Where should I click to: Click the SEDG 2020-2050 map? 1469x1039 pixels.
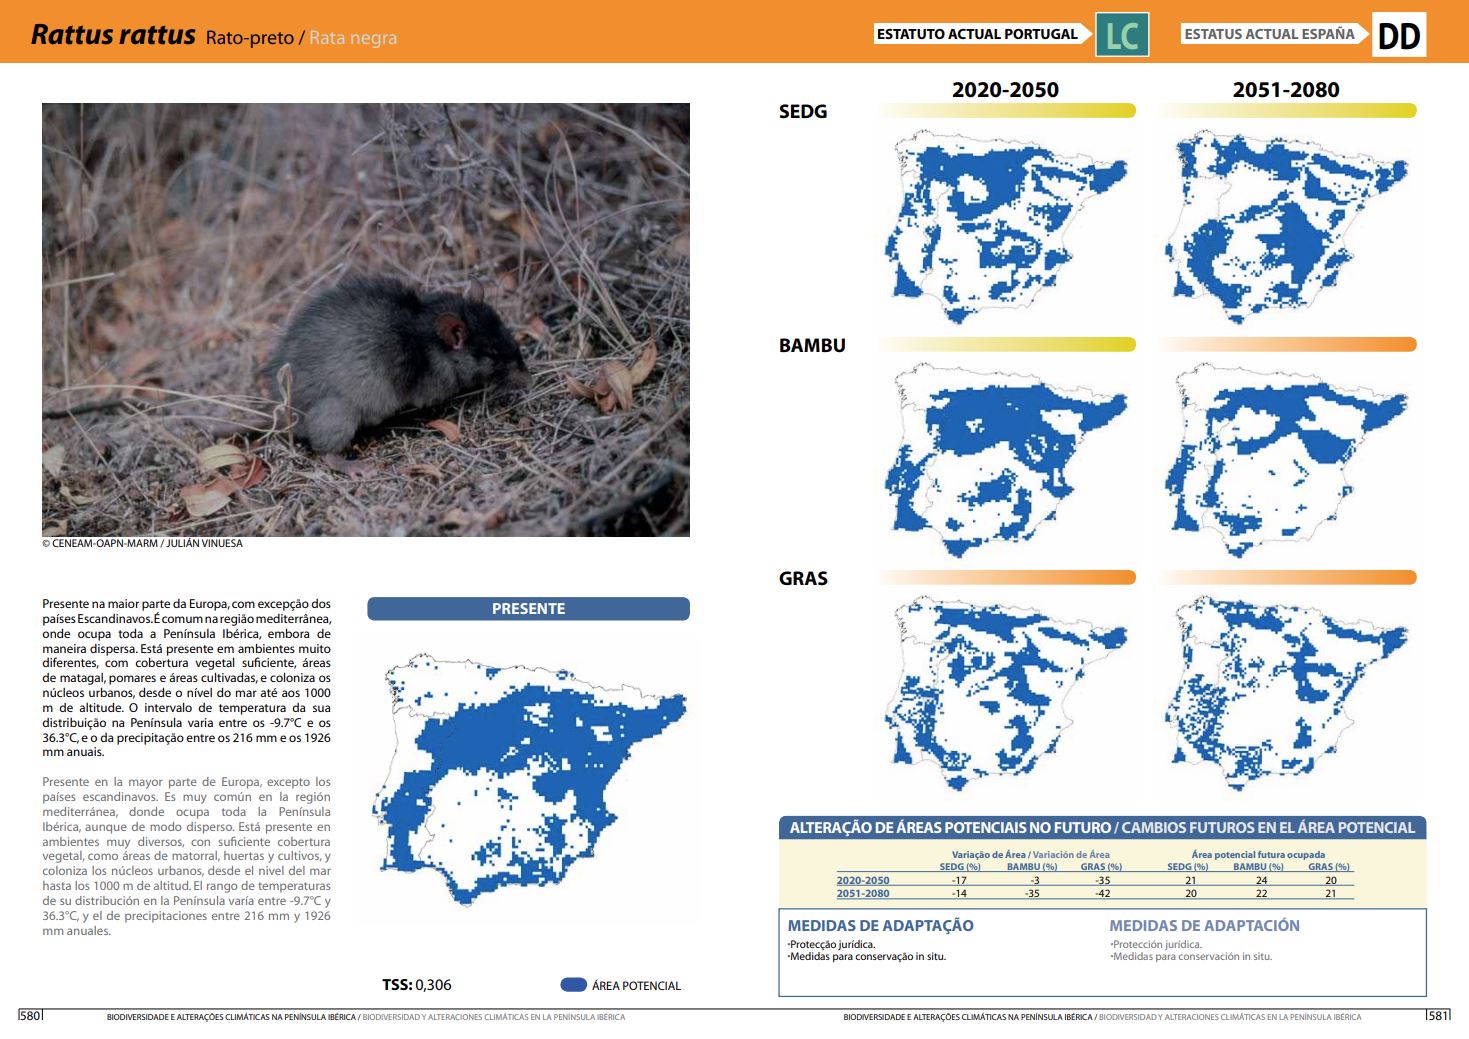(x=1005, y=227)
